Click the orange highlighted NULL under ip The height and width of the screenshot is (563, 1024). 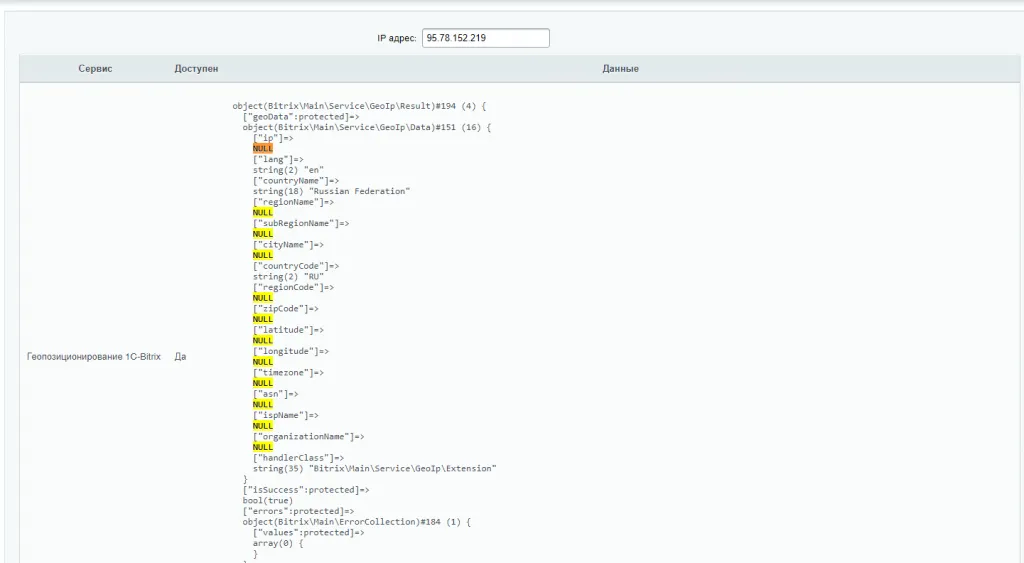tap(262, 148)
